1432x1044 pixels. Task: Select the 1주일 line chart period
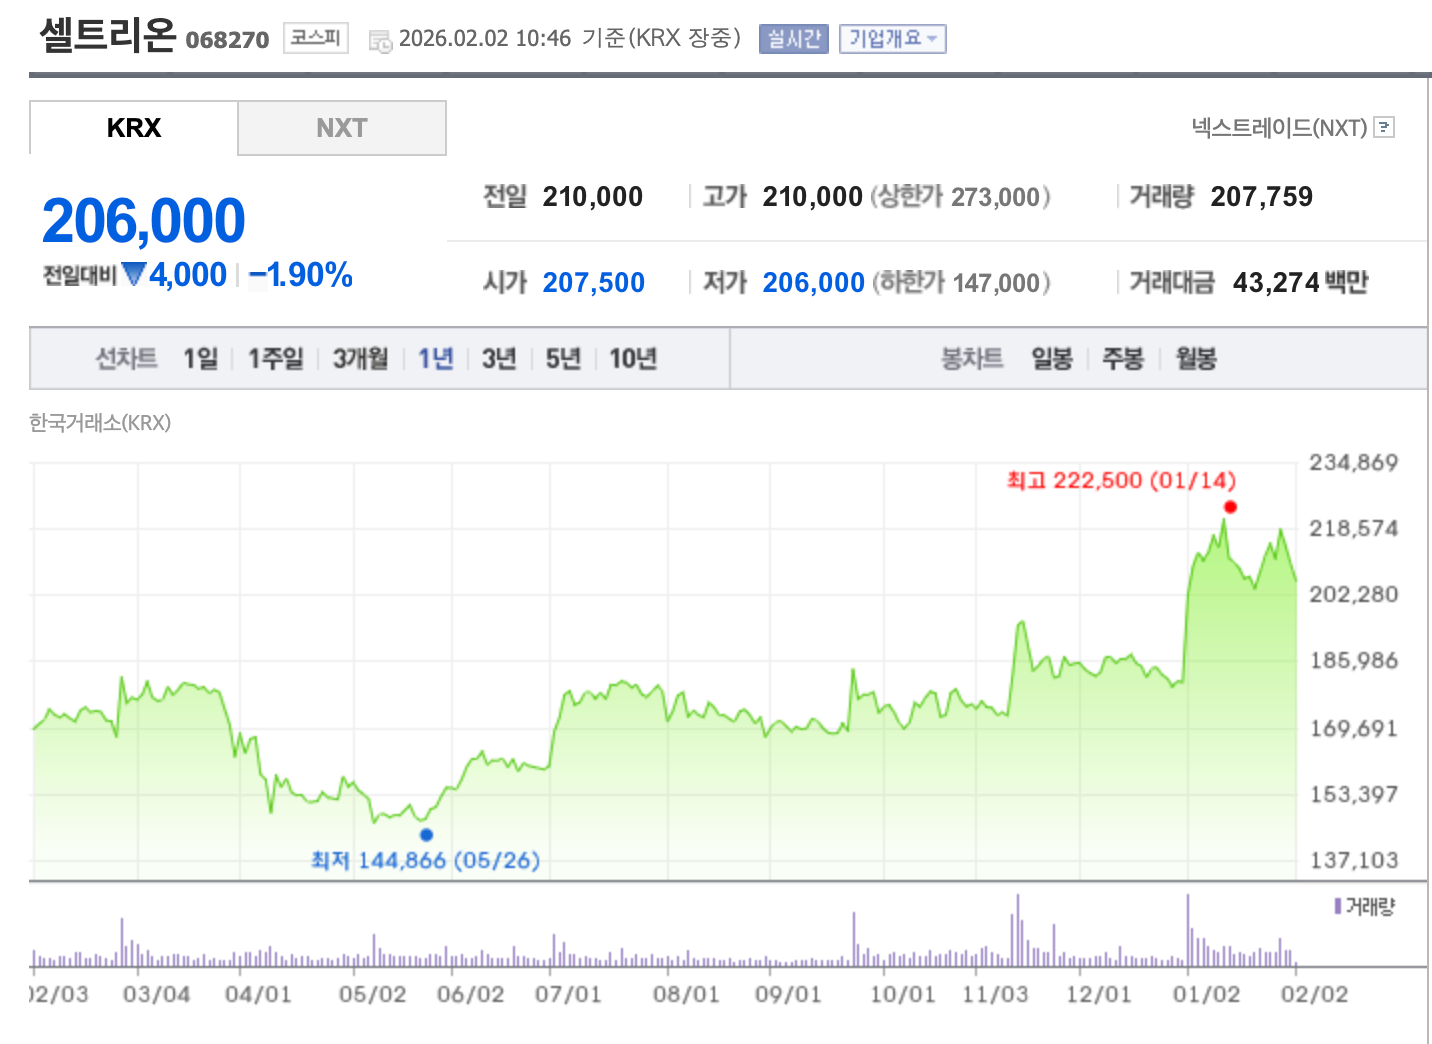(x=276, y=358)
